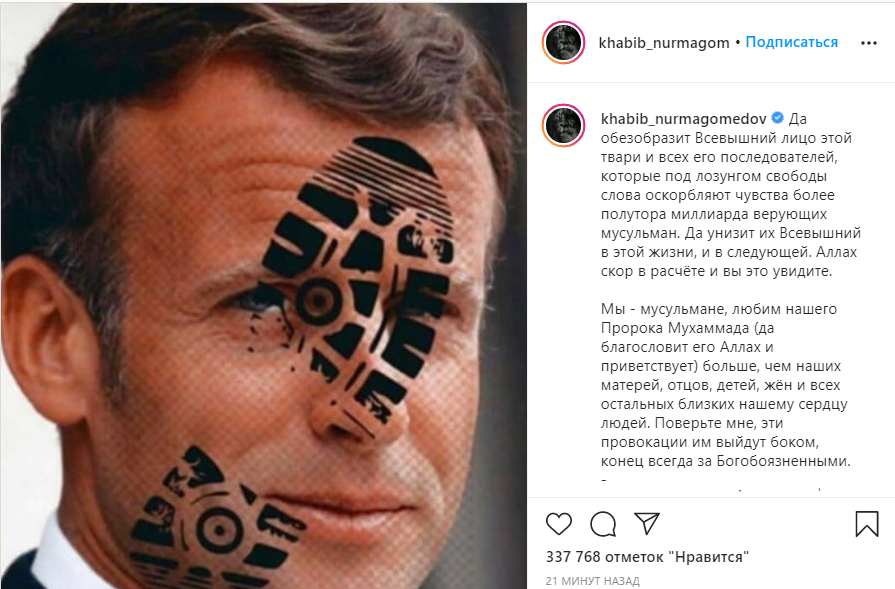
Task: Click the cut-off caption line at the bottom
Action: pos(712,484)
